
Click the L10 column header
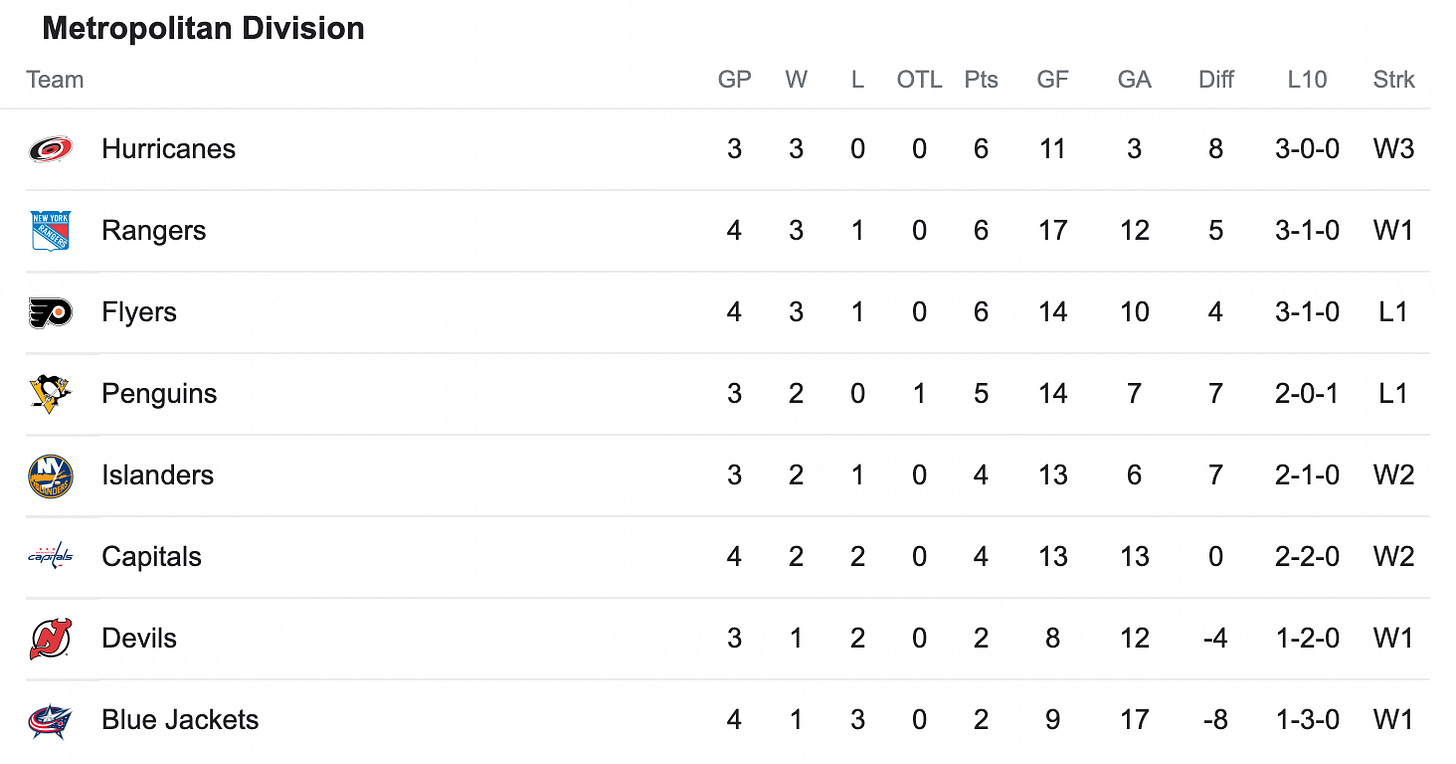point(1307,80)
